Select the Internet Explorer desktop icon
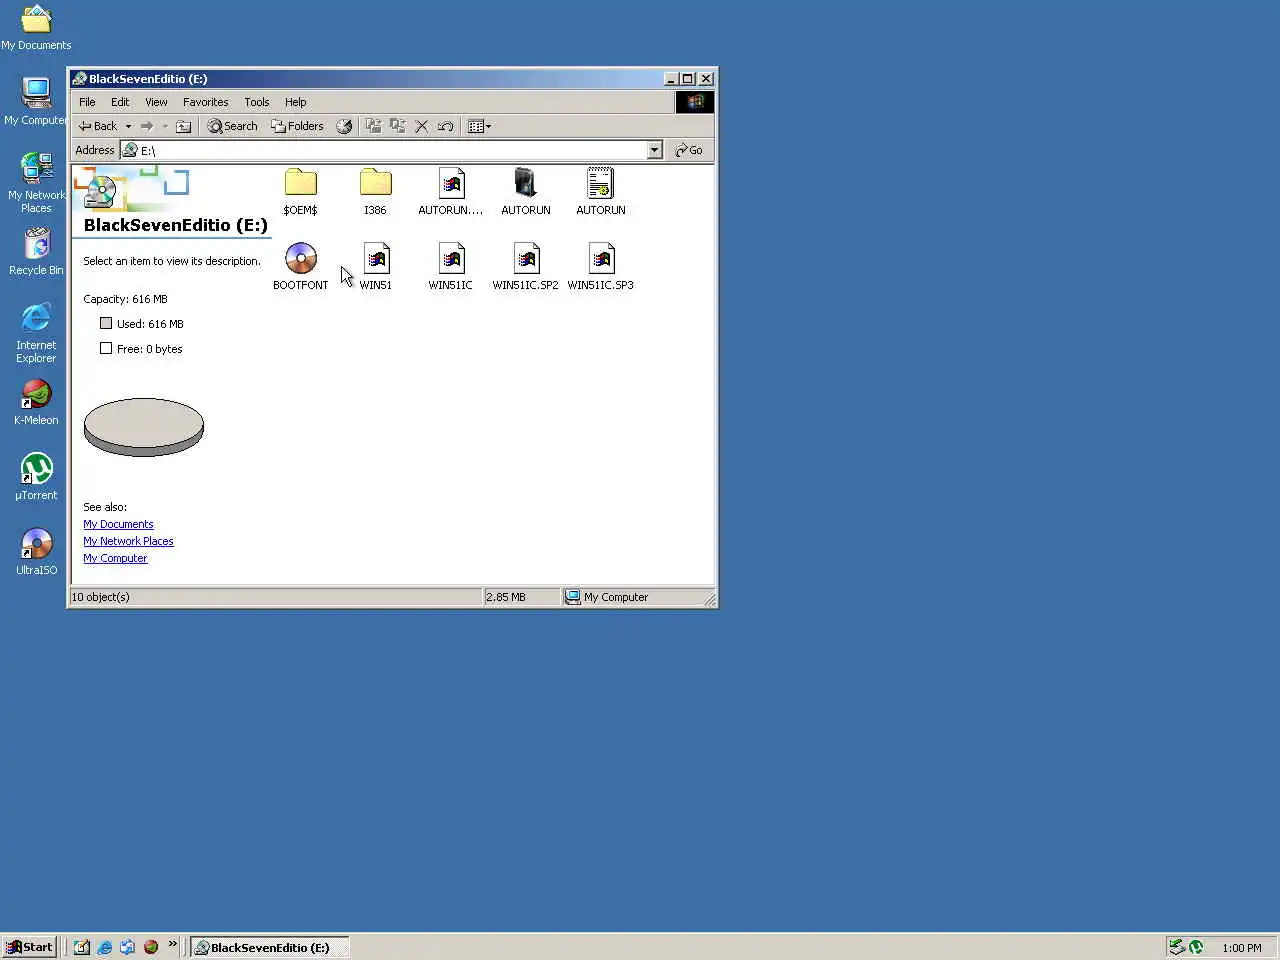This screenshot has height=960, width=1280. 36,333
